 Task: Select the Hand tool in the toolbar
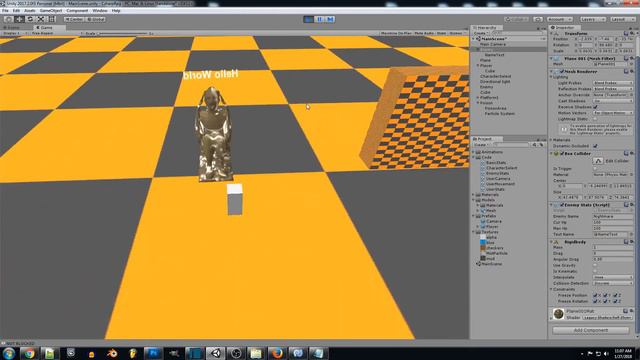[x=8, y=19]
